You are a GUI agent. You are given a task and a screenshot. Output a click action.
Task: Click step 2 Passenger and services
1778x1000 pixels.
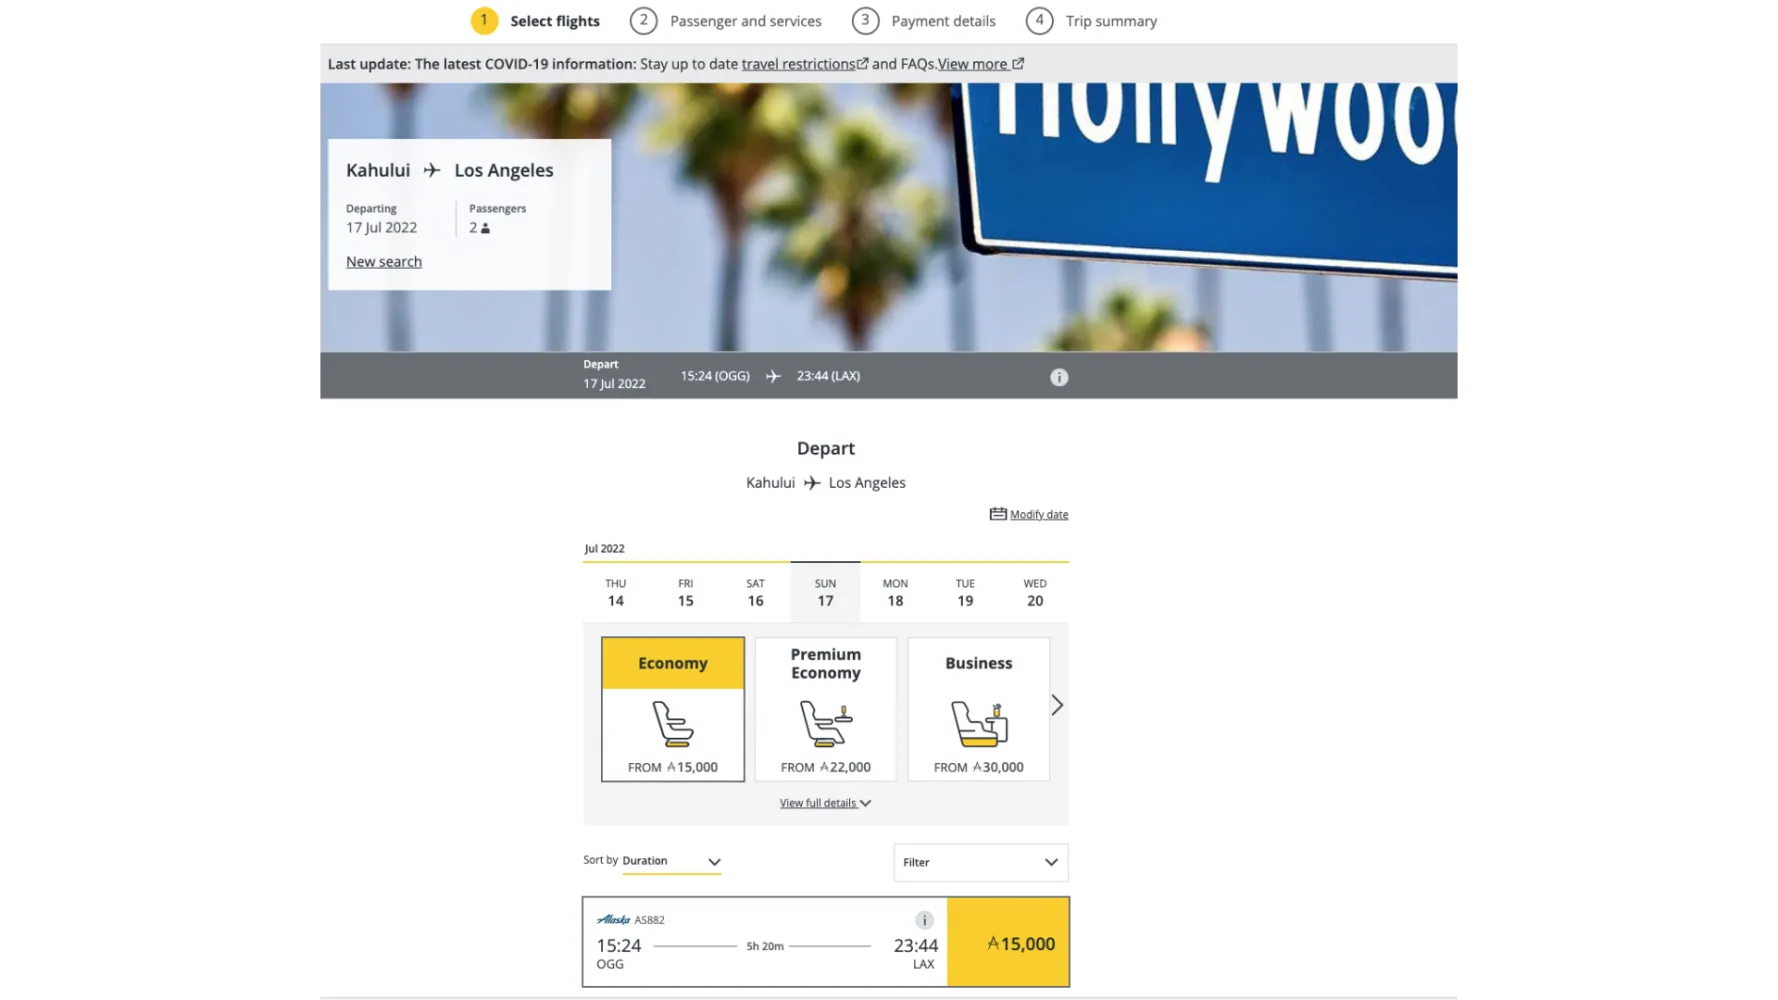pos(745,21)
